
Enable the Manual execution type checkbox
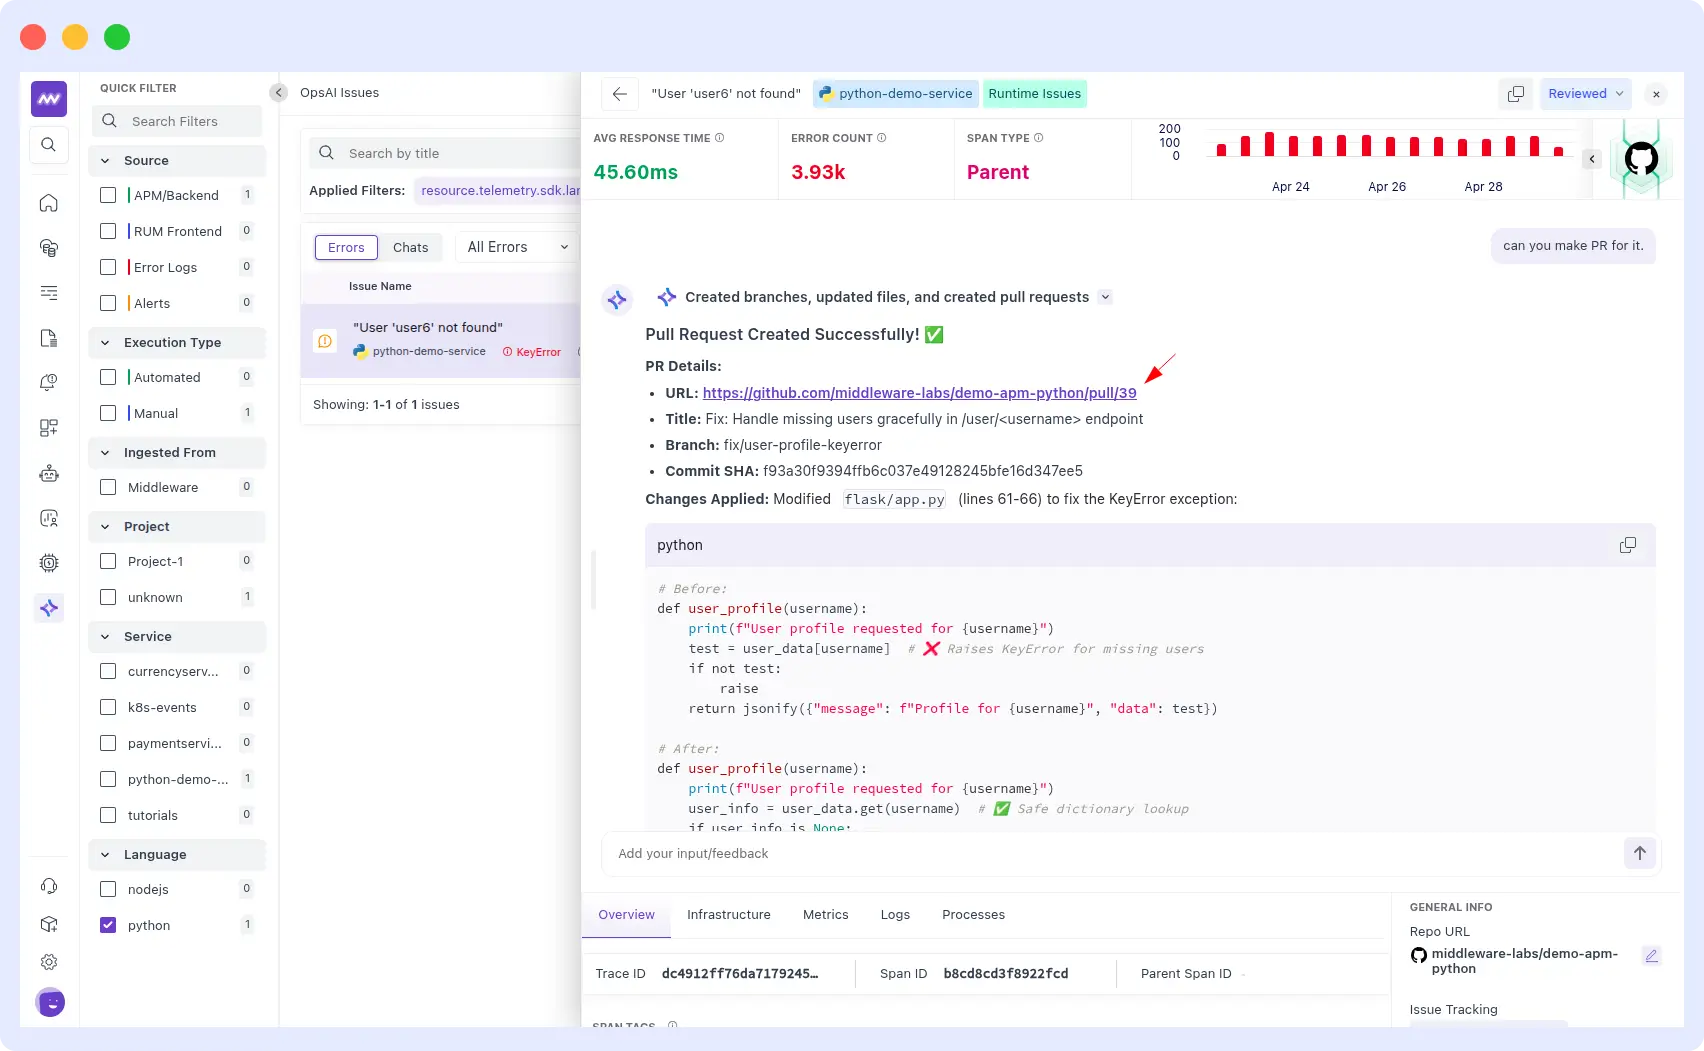point(108,413)
